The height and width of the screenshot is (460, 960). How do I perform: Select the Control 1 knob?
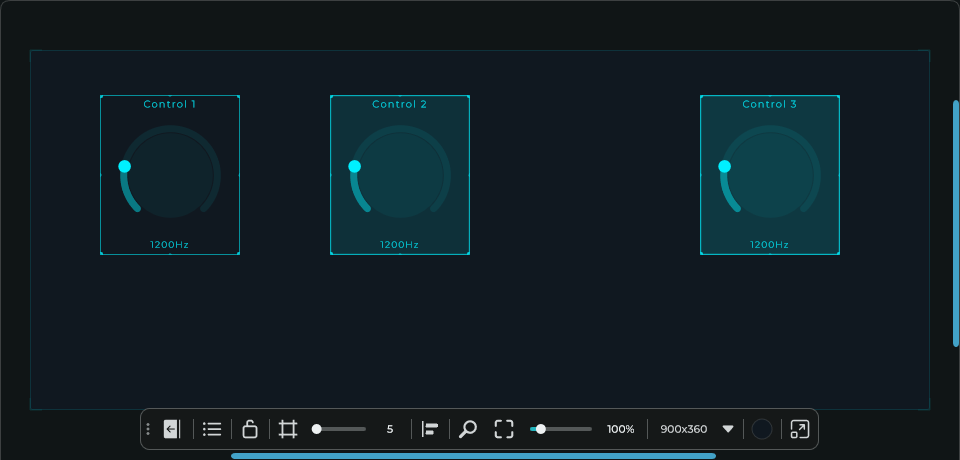coord(170,172)
